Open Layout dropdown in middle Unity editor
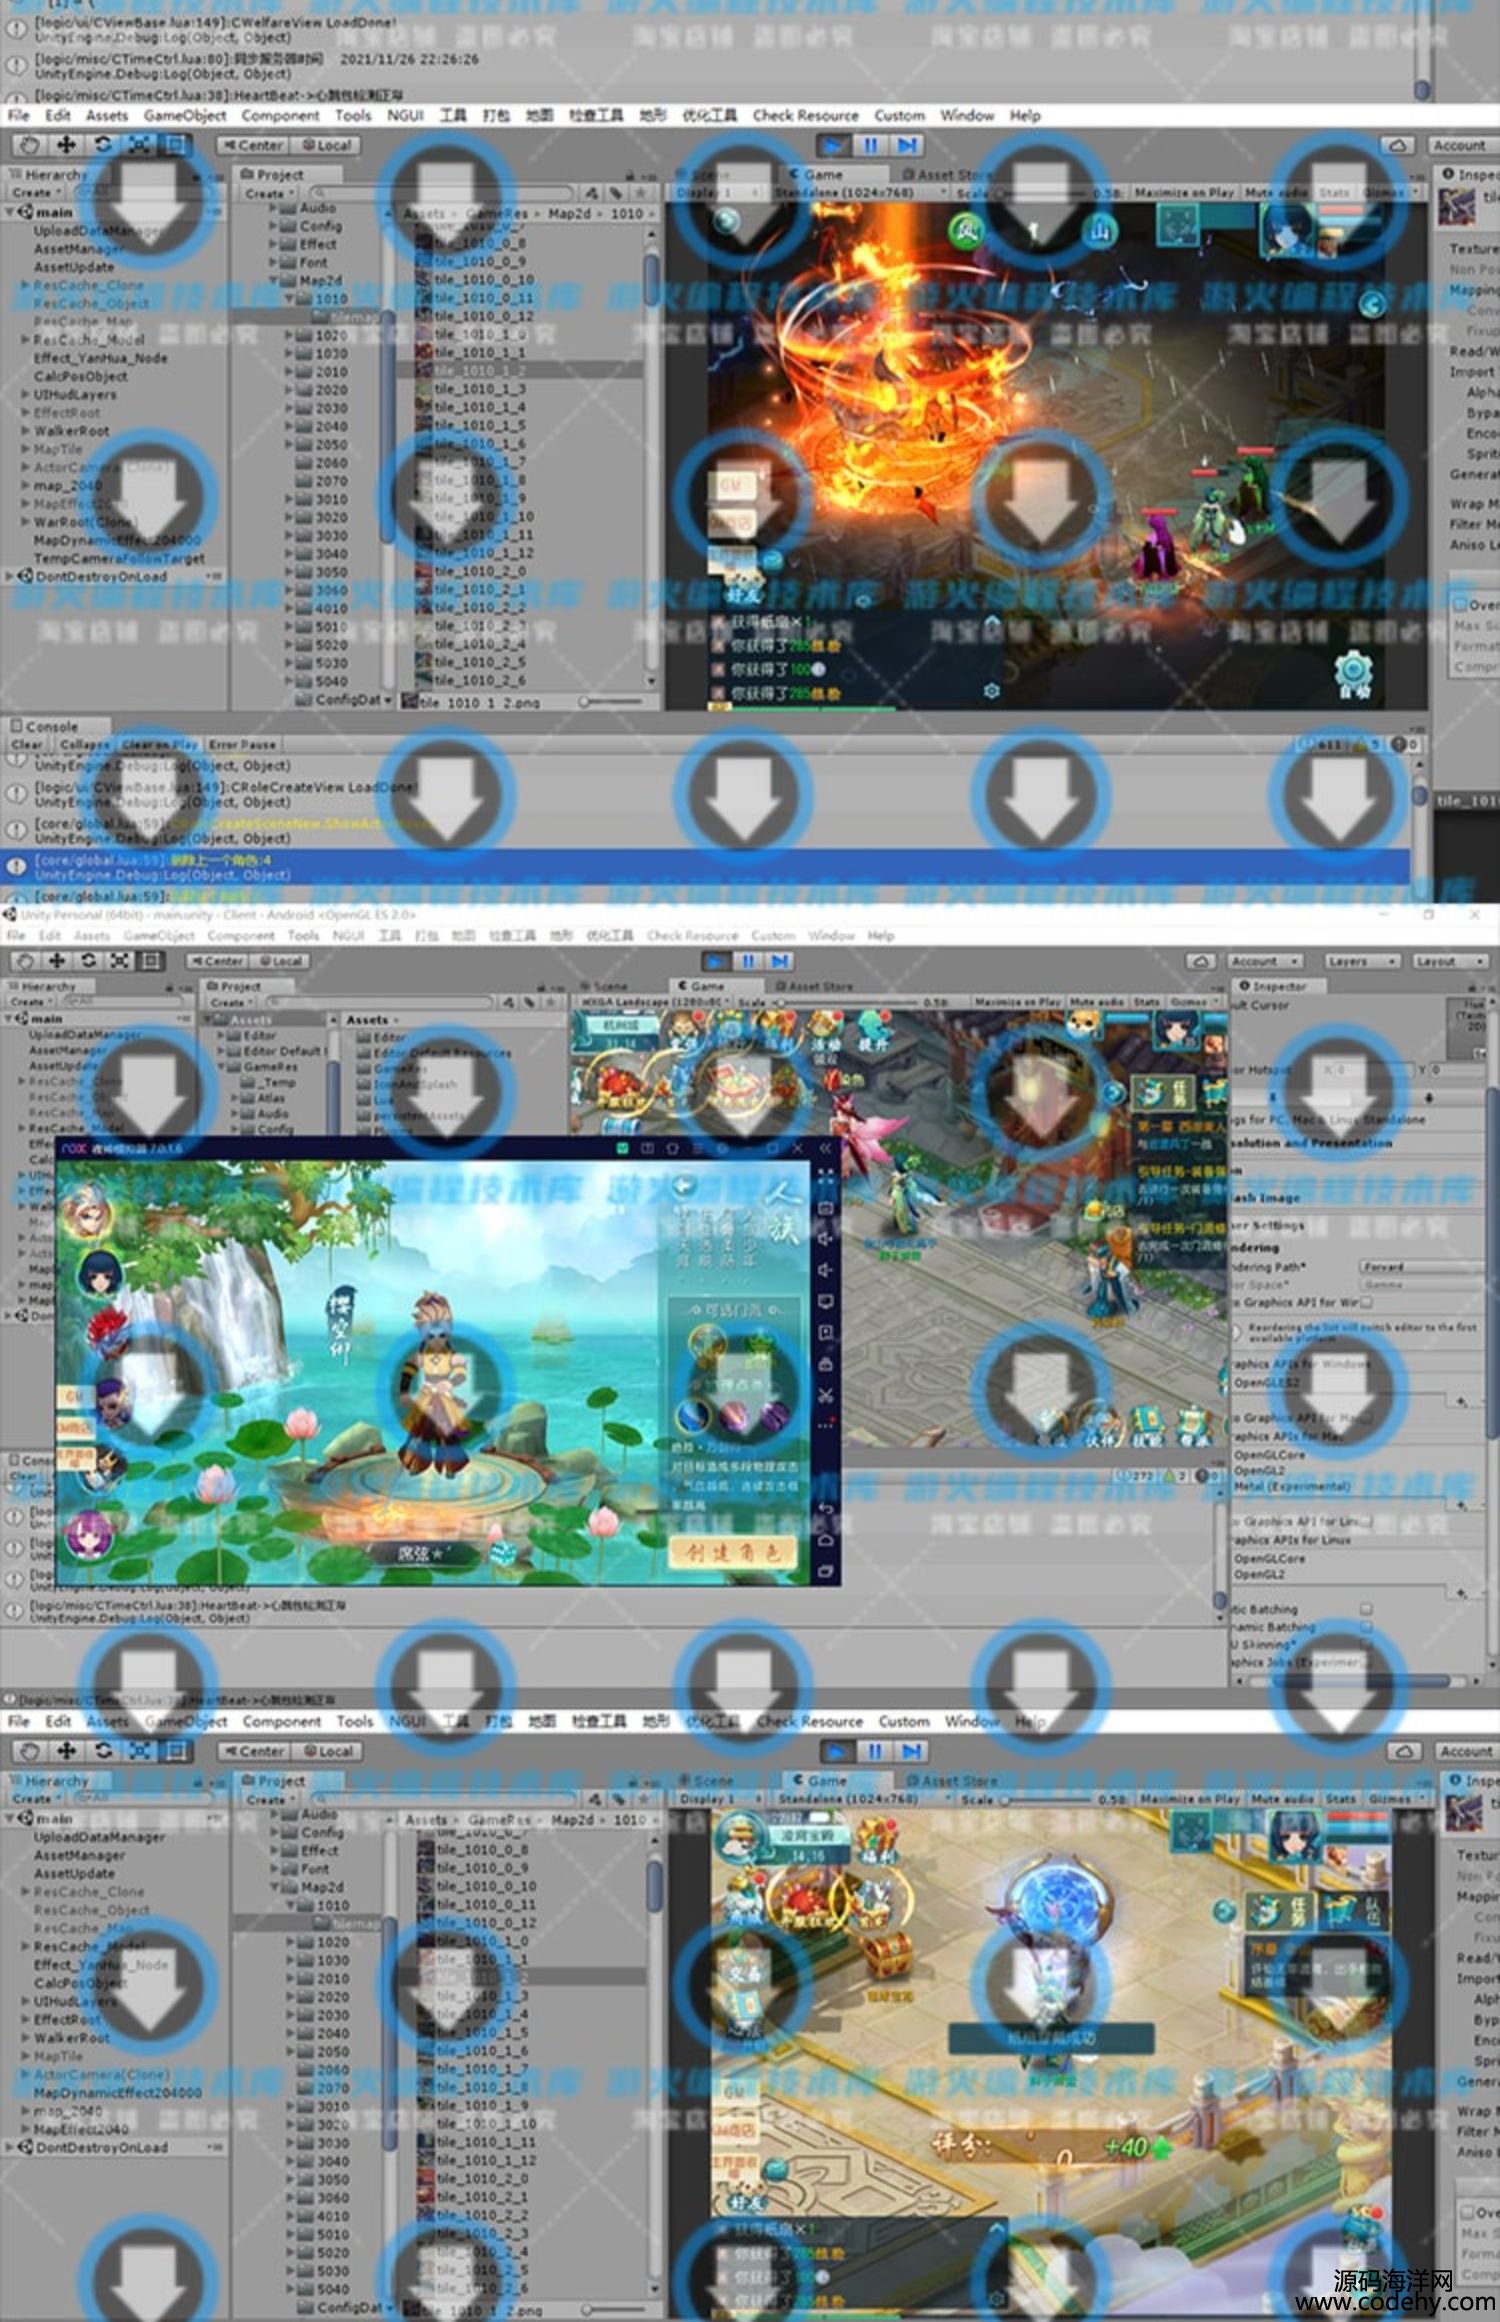Screen dimensions: 1500x2322 pos(1448,961)
